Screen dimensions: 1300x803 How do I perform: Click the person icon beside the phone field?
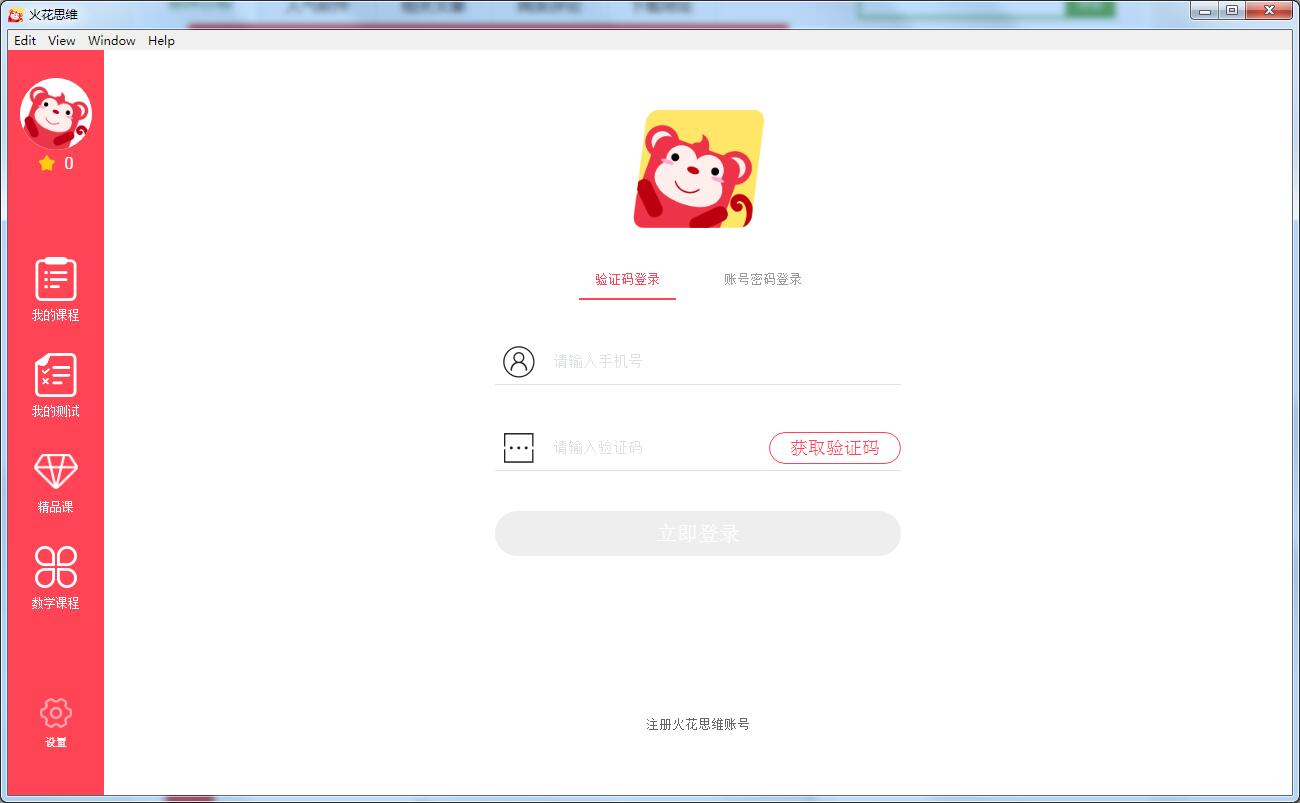point(517,361)
